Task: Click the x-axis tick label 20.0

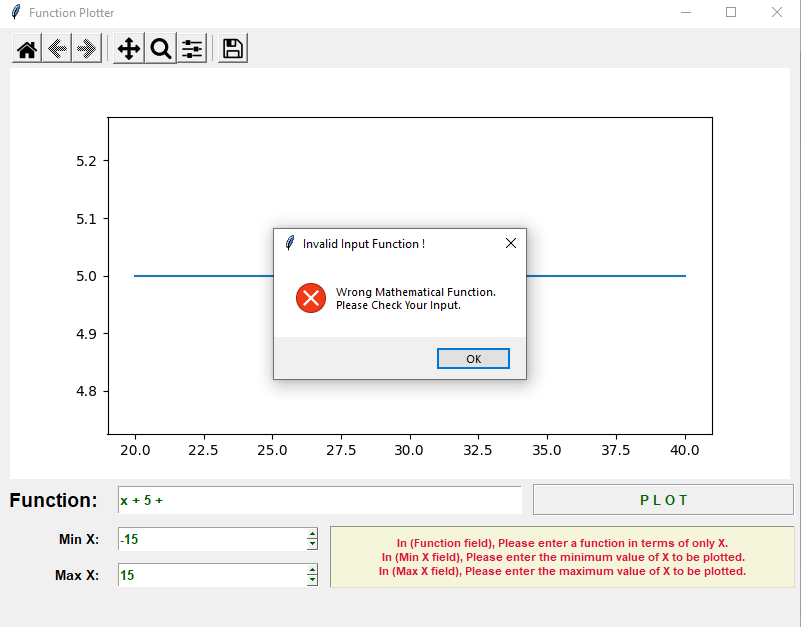Action: pyautogui.click(x=135, y=450)
